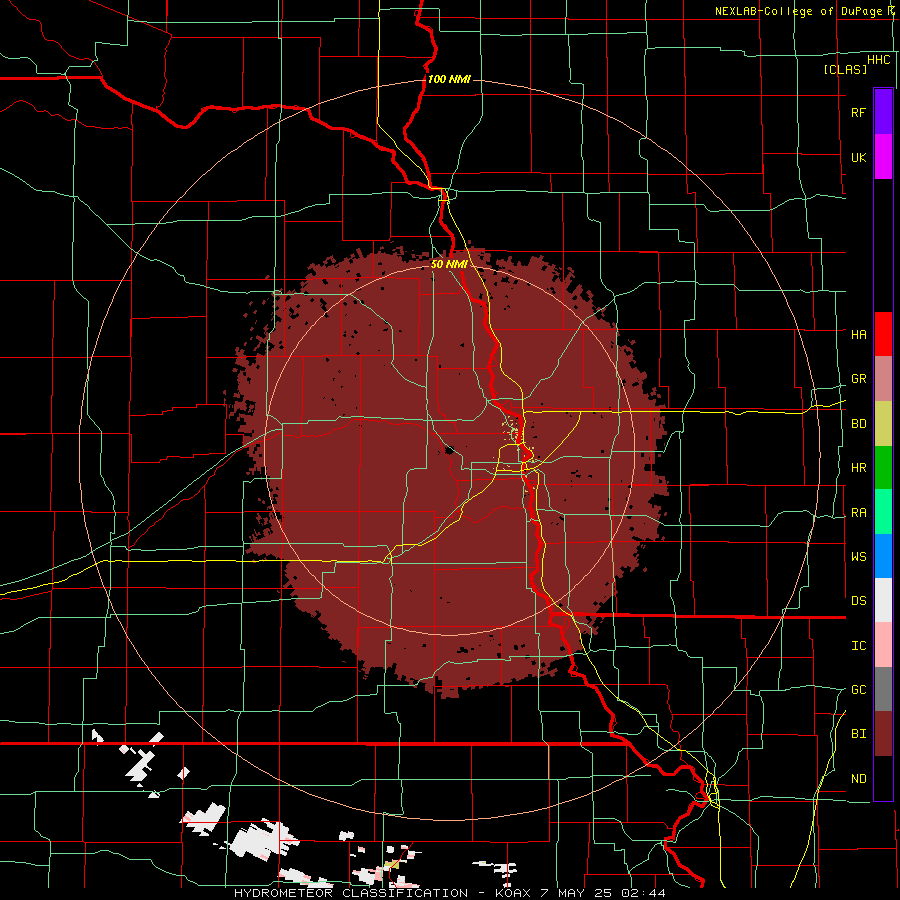Click the RF purple legend color block
This screenshot has width=900, height=900.
tap(883, 112)
